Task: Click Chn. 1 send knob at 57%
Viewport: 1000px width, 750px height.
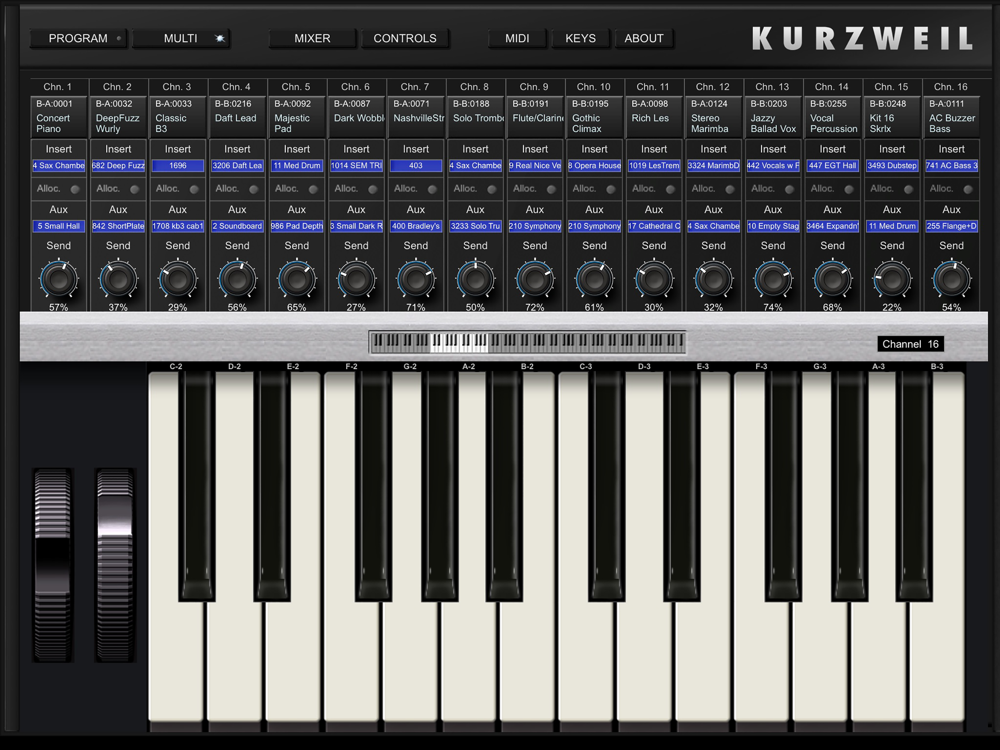Action: pyautogui.click(x=59, y=279)
